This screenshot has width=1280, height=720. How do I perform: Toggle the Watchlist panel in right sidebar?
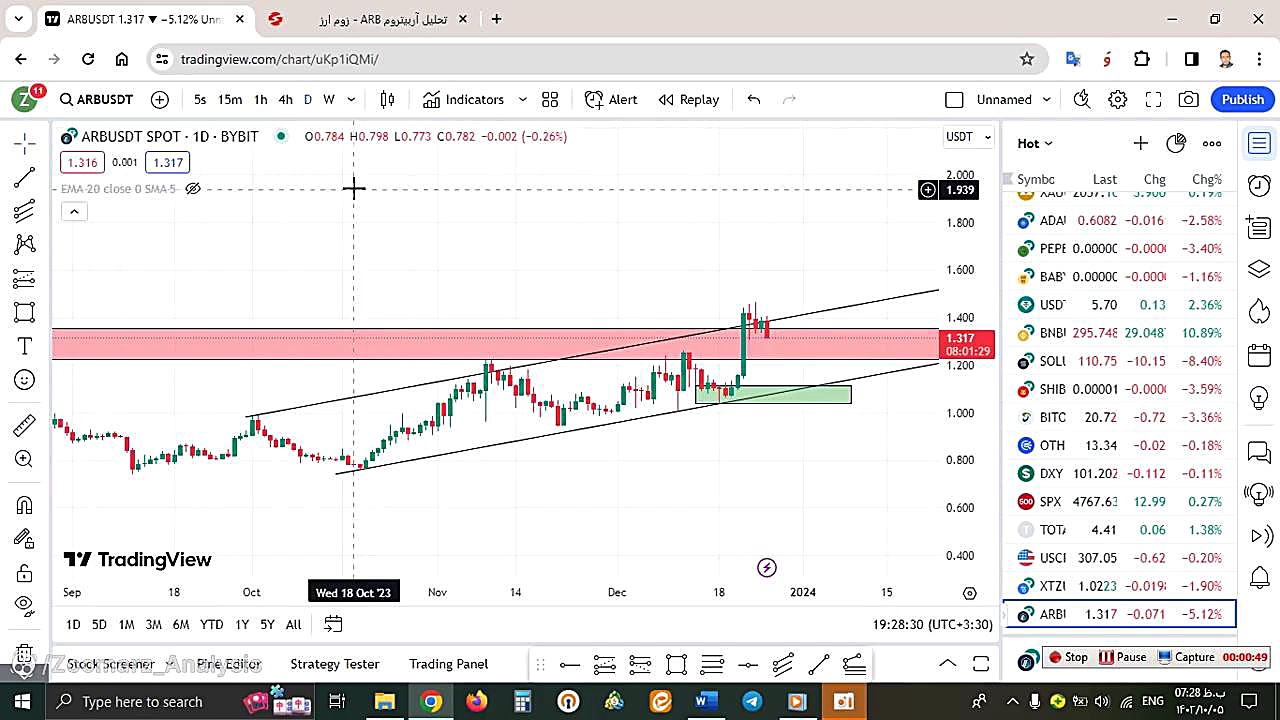pyautogui.click(x=1259, y=143)
